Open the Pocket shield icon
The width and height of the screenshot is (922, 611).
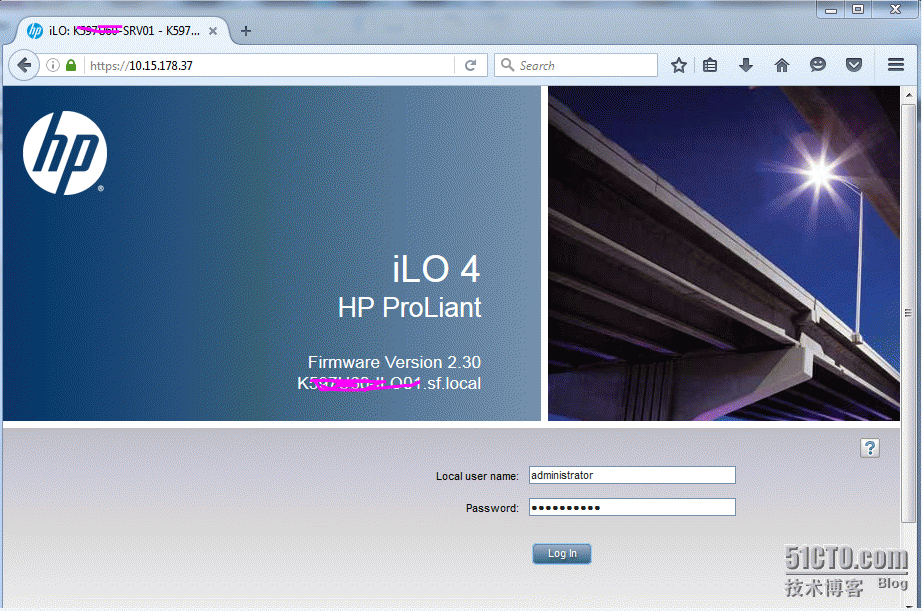click(x=854, y=65)
